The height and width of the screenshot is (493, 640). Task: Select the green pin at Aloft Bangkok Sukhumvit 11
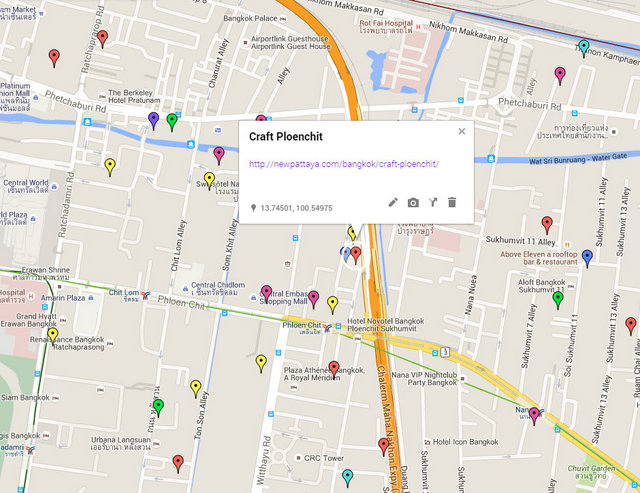(x=558, y=300)
